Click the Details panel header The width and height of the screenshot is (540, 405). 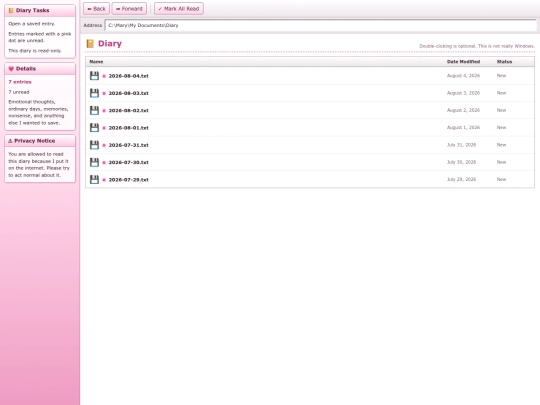click(x=40, y=69)
